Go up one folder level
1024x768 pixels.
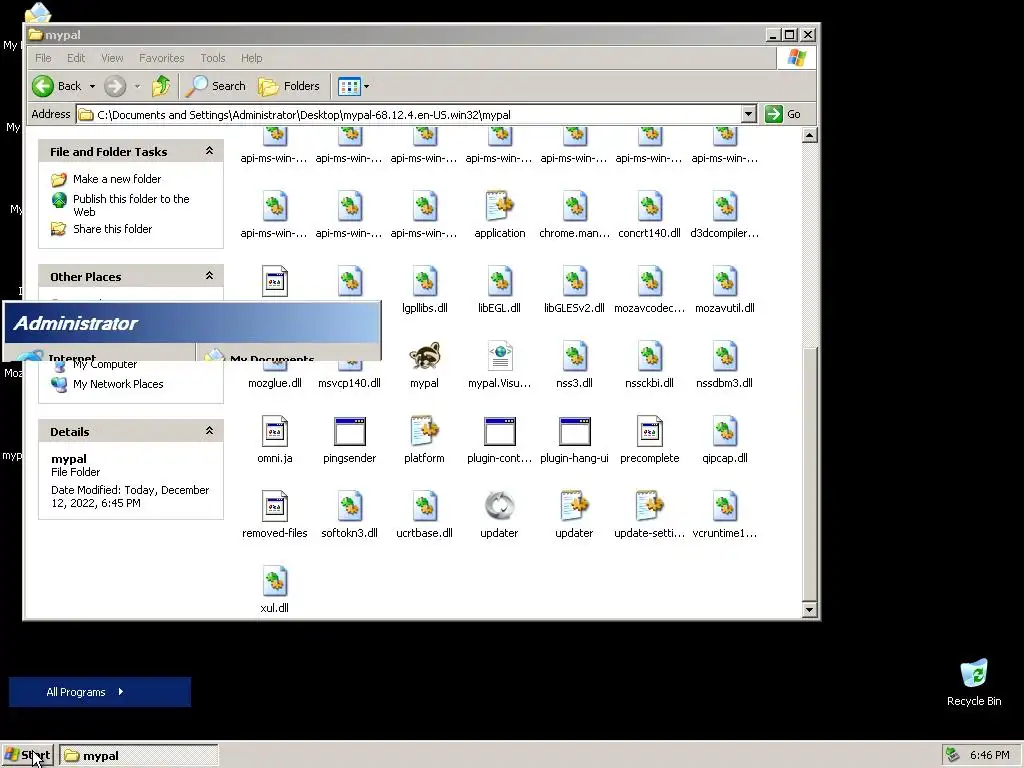click(161, 86)
